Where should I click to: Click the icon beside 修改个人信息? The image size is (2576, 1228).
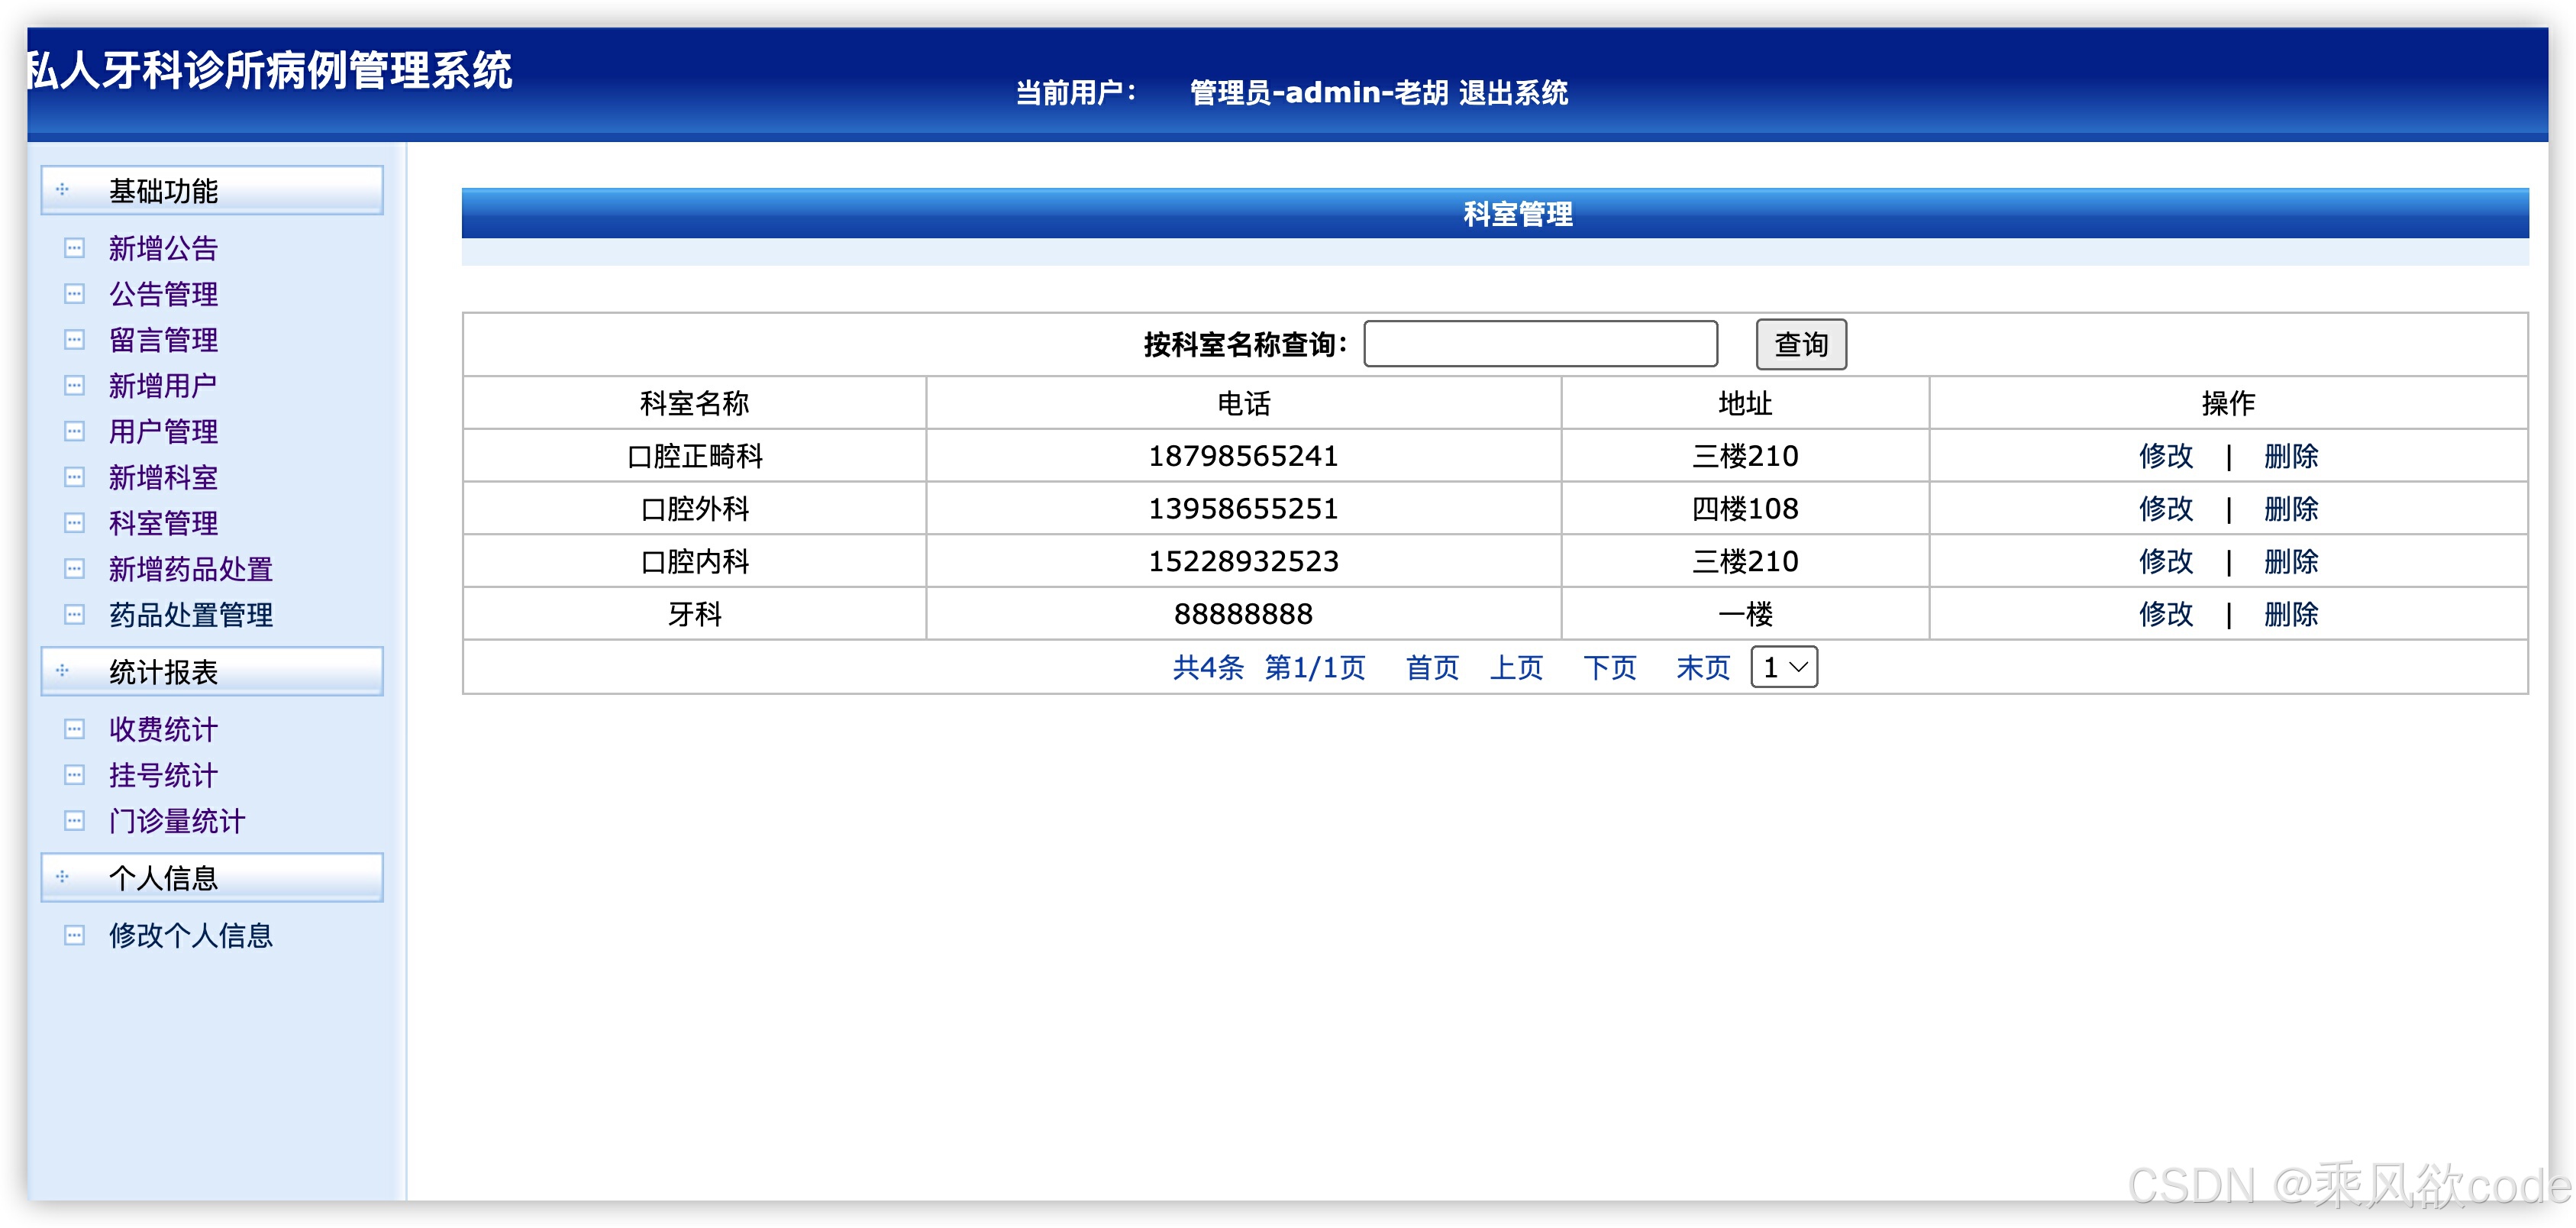74,935
